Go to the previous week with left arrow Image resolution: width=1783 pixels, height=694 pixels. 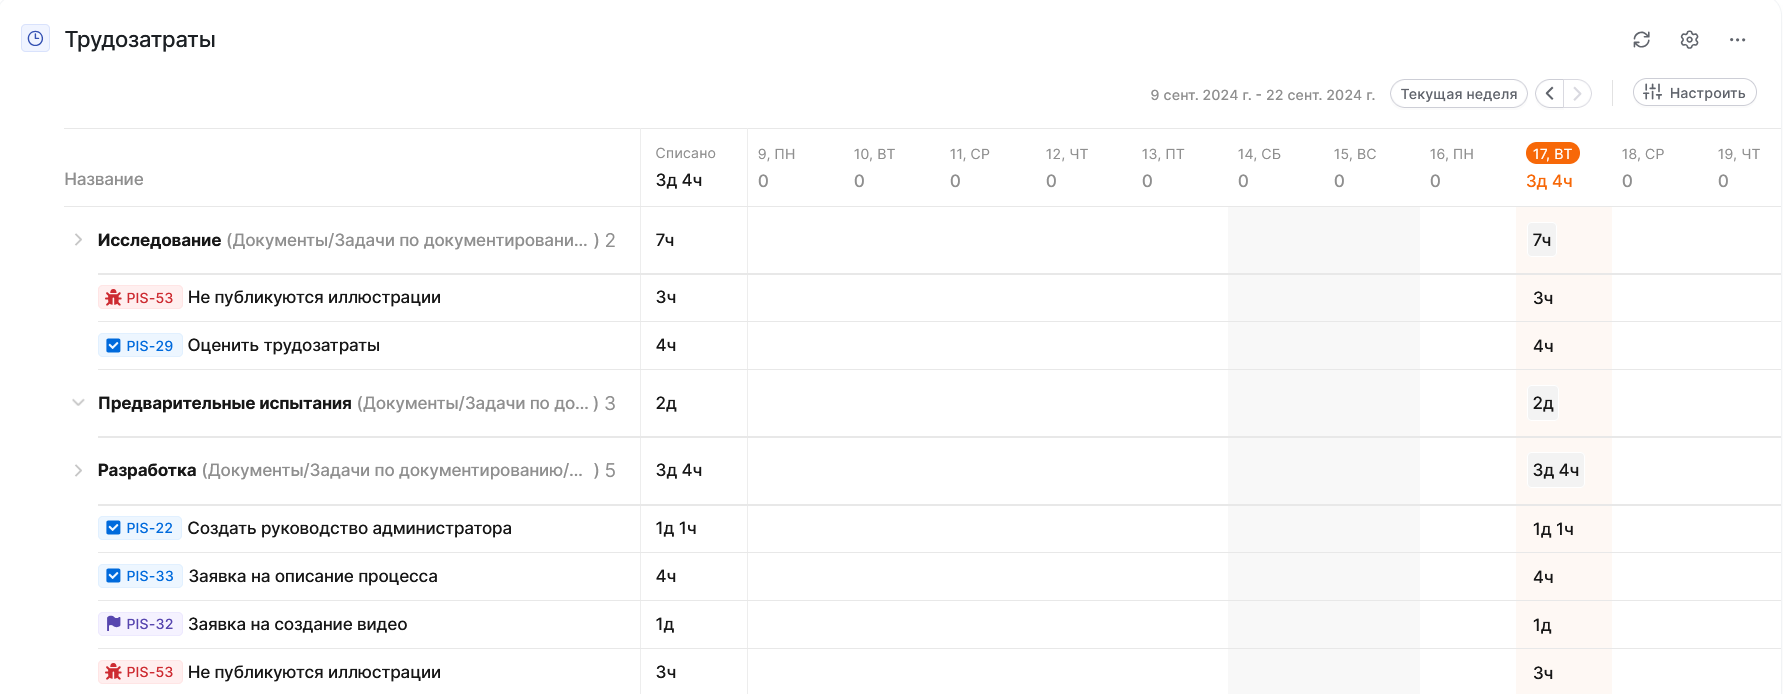point(1549,93)
